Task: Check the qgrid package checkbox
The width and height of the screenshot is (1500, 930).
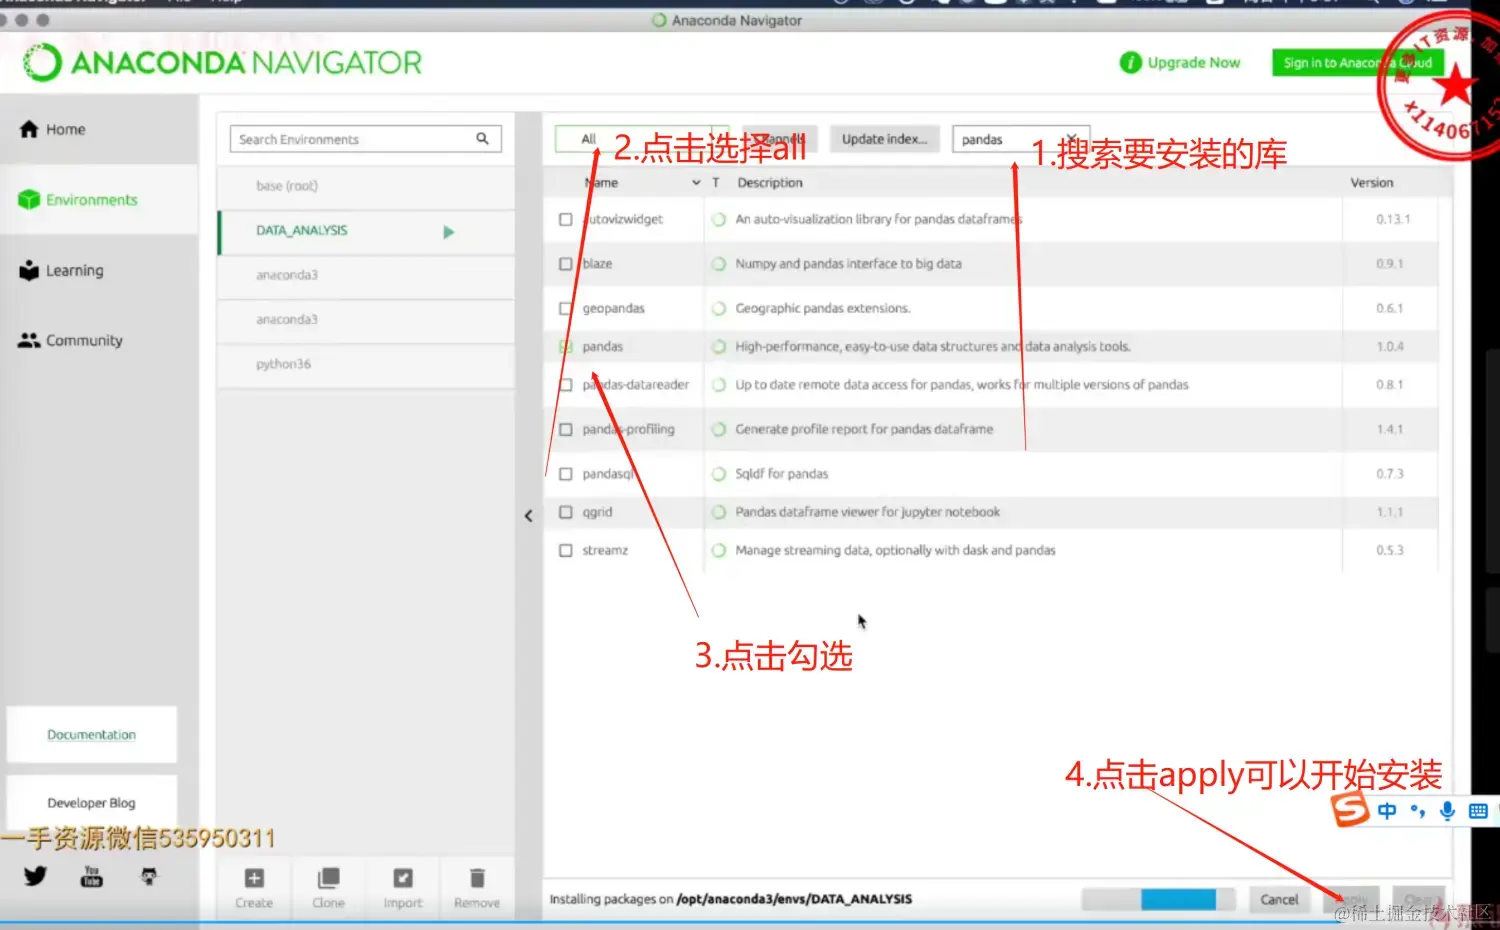Action: pyautogui.click(x=566, y=512)
